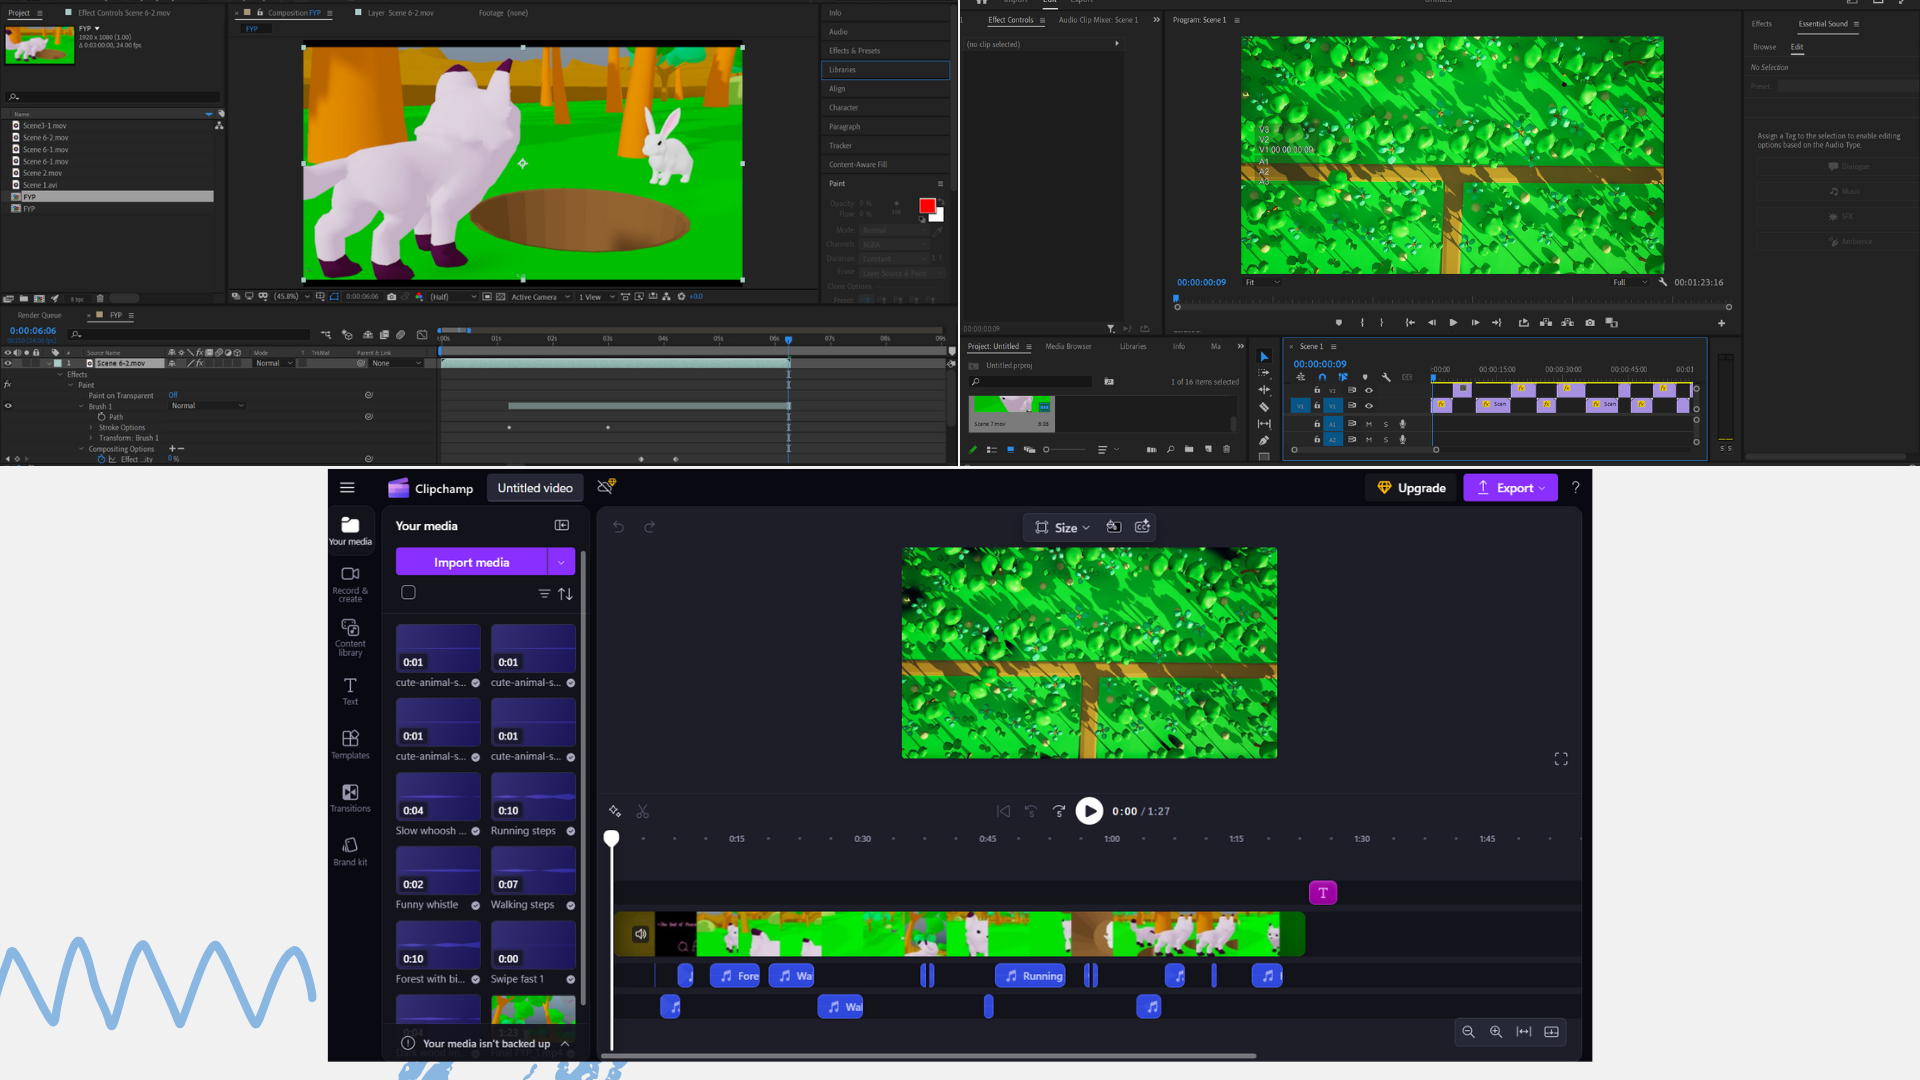Screen dimensions: 1920x1080
Task: Solo the A2 track in Premiere
Action: point(1386,440)
